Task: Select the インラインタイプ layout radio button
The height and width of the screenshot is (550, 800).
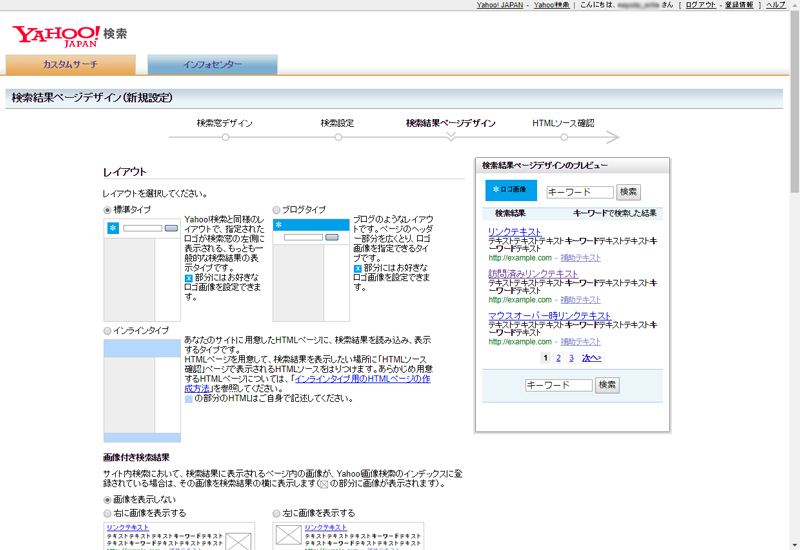Action: pos(107,331)
